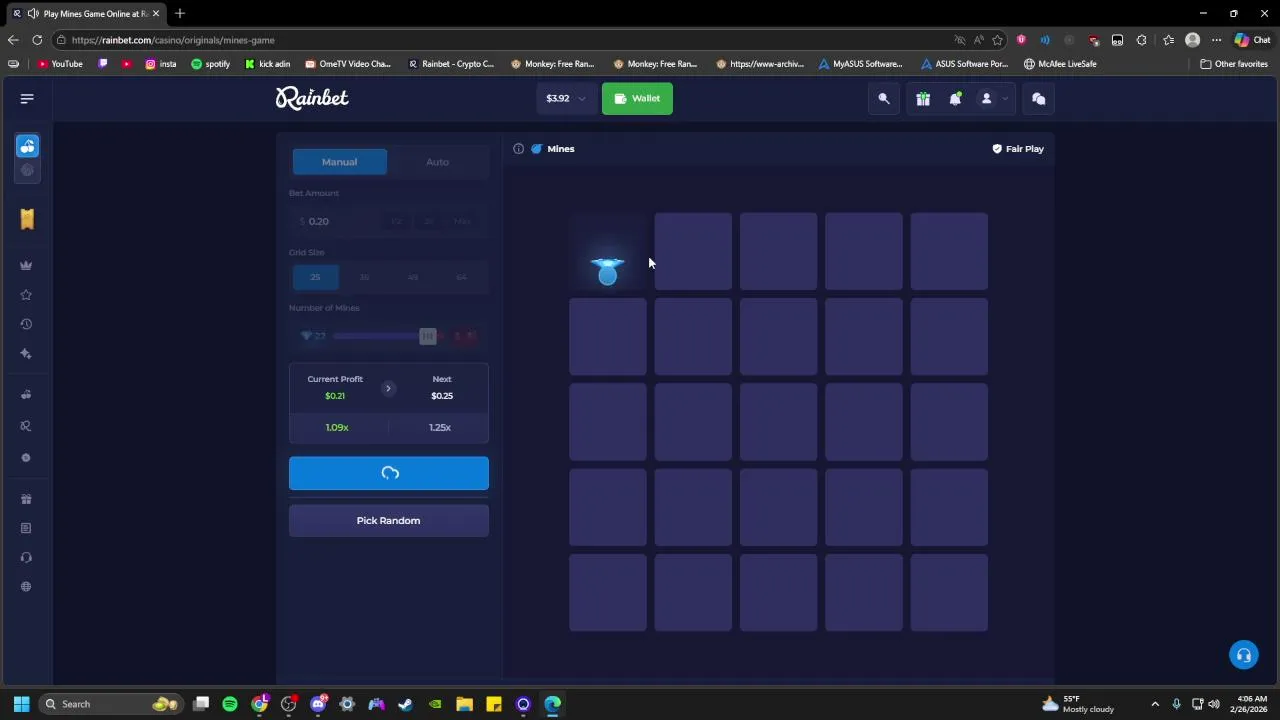This screenshot has height=720, width=1280.
Task: Open Windows Start menu
Action: (21, 704)
